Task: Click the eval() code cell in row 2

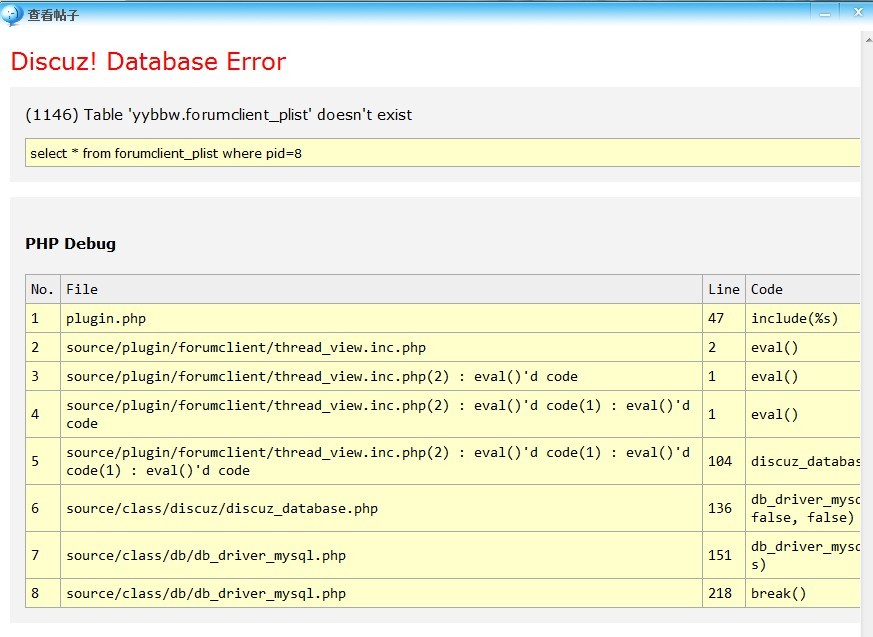Action: pos(803,347)
